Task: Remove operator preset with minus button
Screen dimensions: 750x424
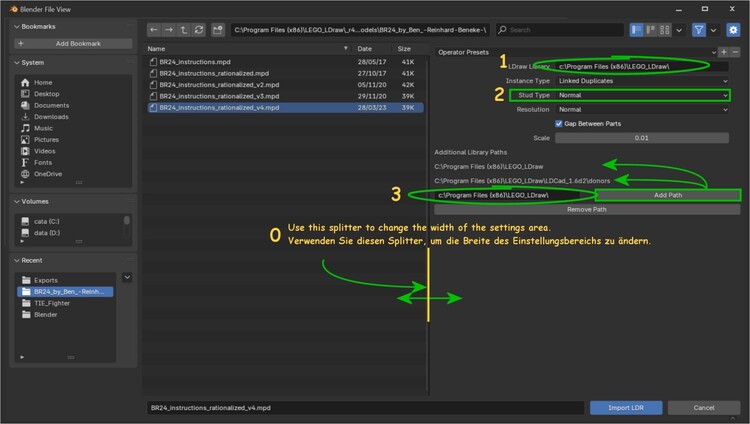Action: (x=735, y=51)
